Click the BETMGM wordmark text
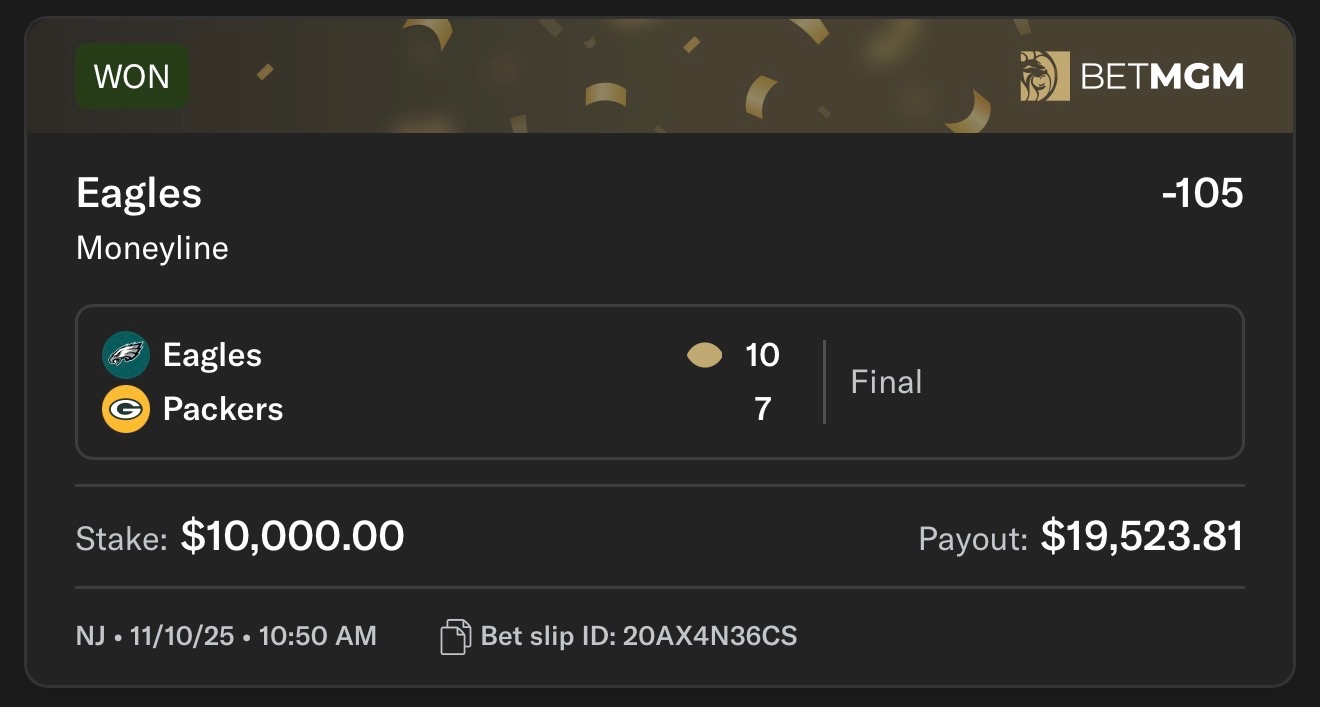Viewport: 1320px width, 707px height. pos(1162,77)
